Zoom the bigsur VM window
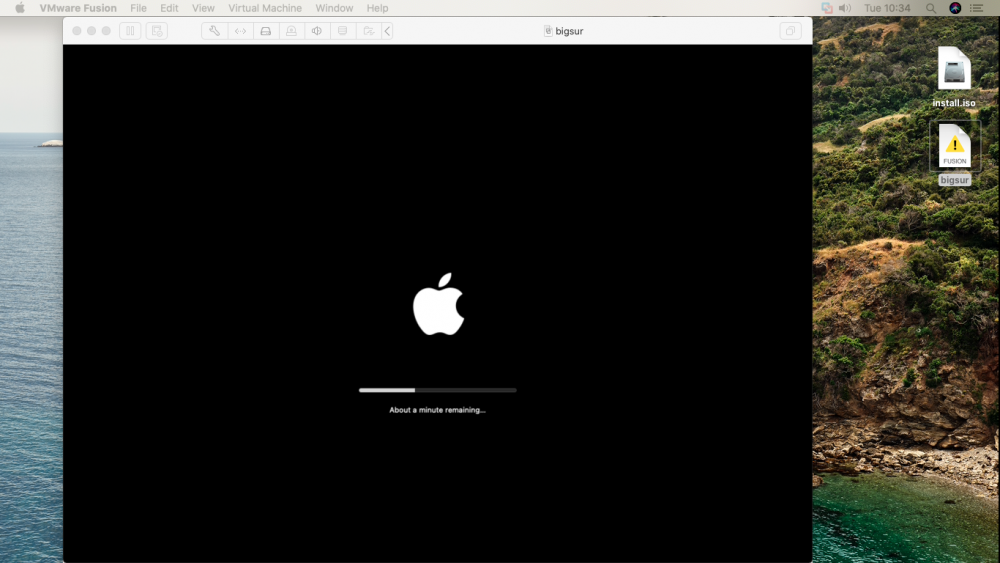1000x563 pixels. [106, 31]
